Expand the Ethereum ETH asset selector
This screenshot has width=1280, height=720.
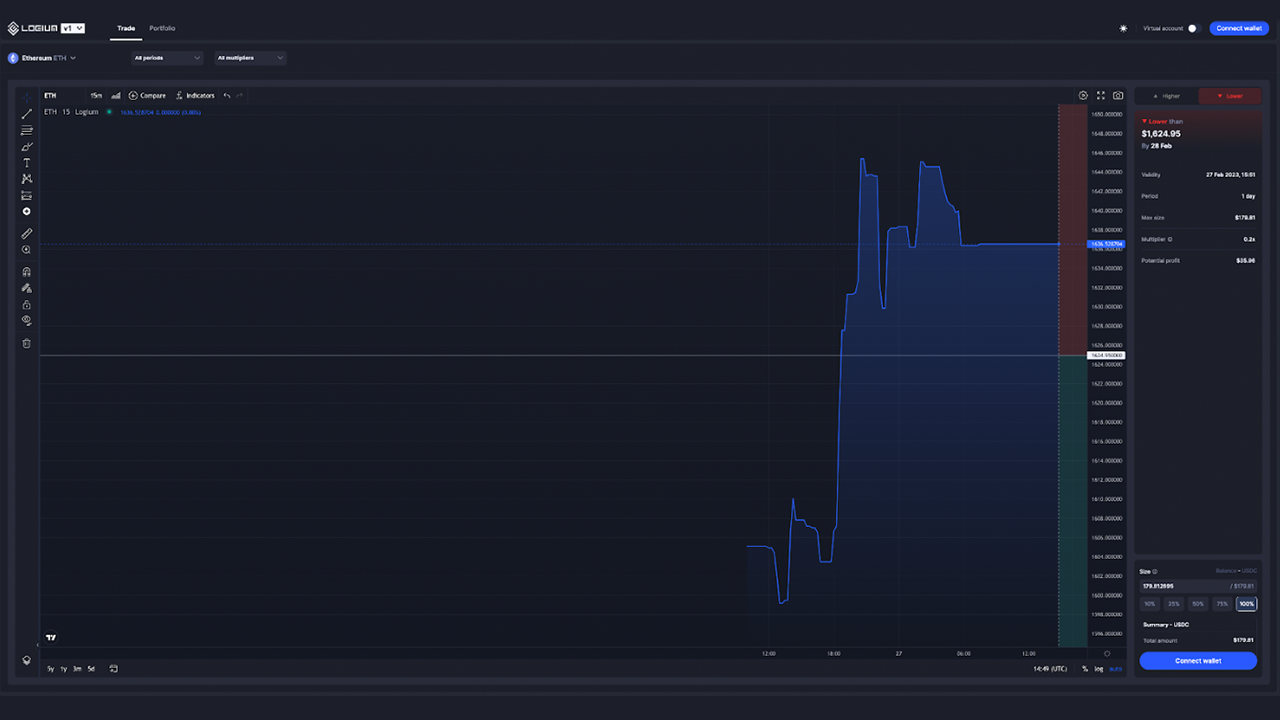43,58
